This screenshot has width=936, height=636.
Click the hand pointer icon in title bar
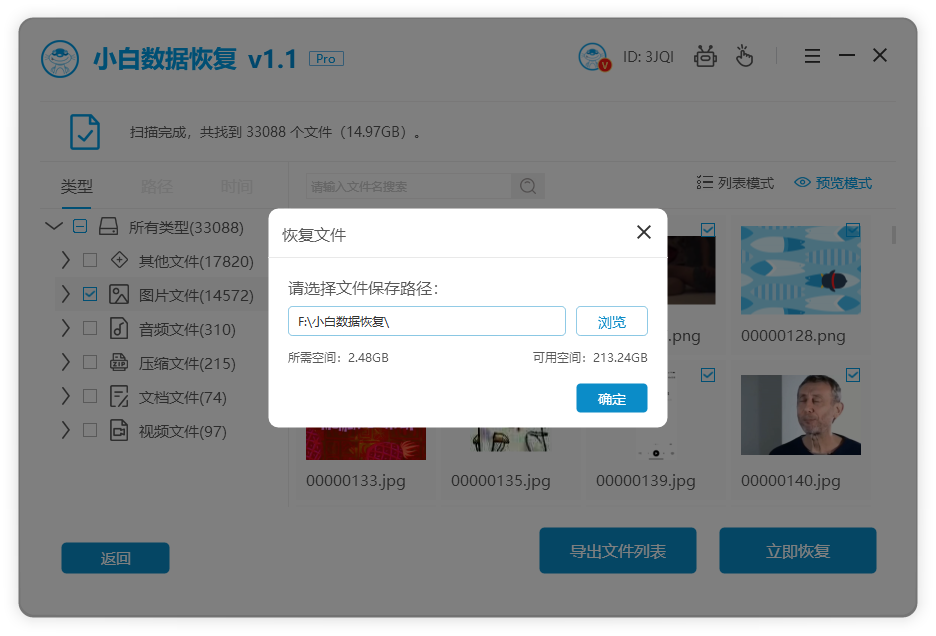coord(744,56)
